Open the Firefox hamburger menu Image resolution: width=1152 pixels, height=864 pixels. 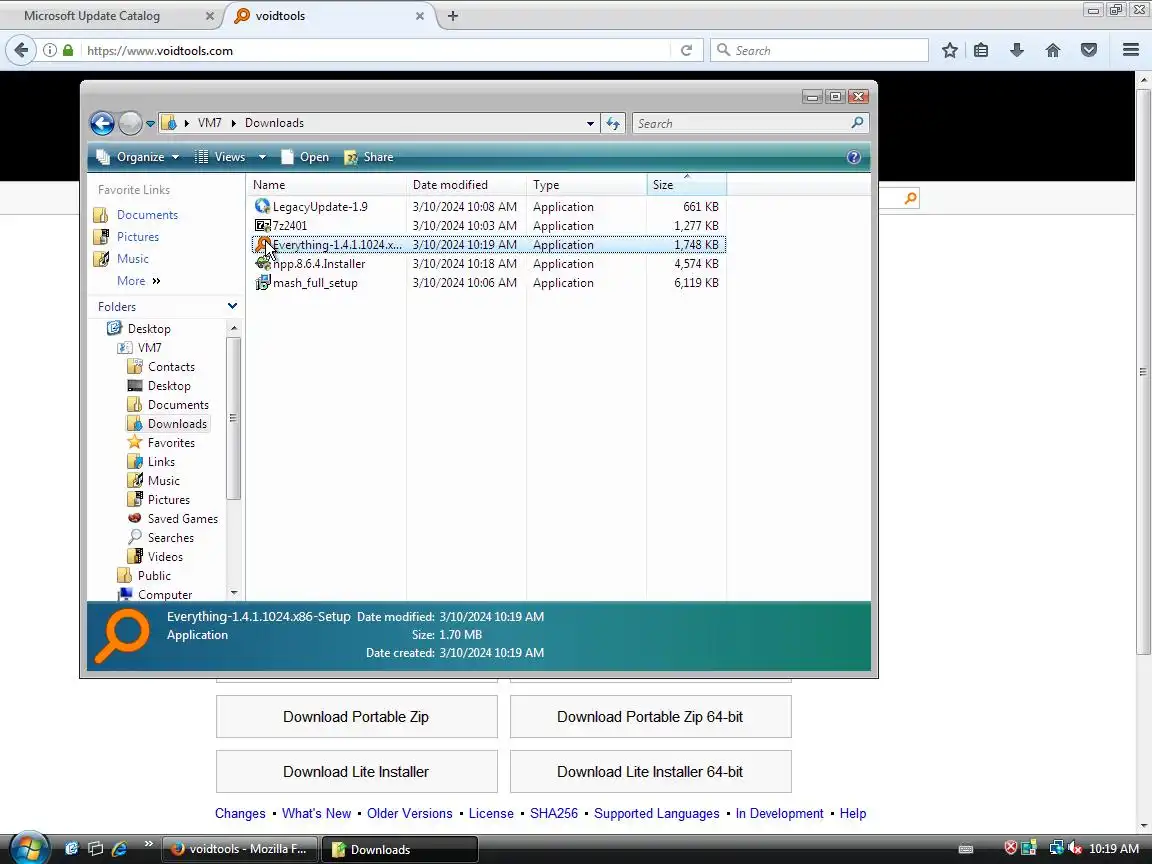pyautogui.click(x=1131, y=50)
